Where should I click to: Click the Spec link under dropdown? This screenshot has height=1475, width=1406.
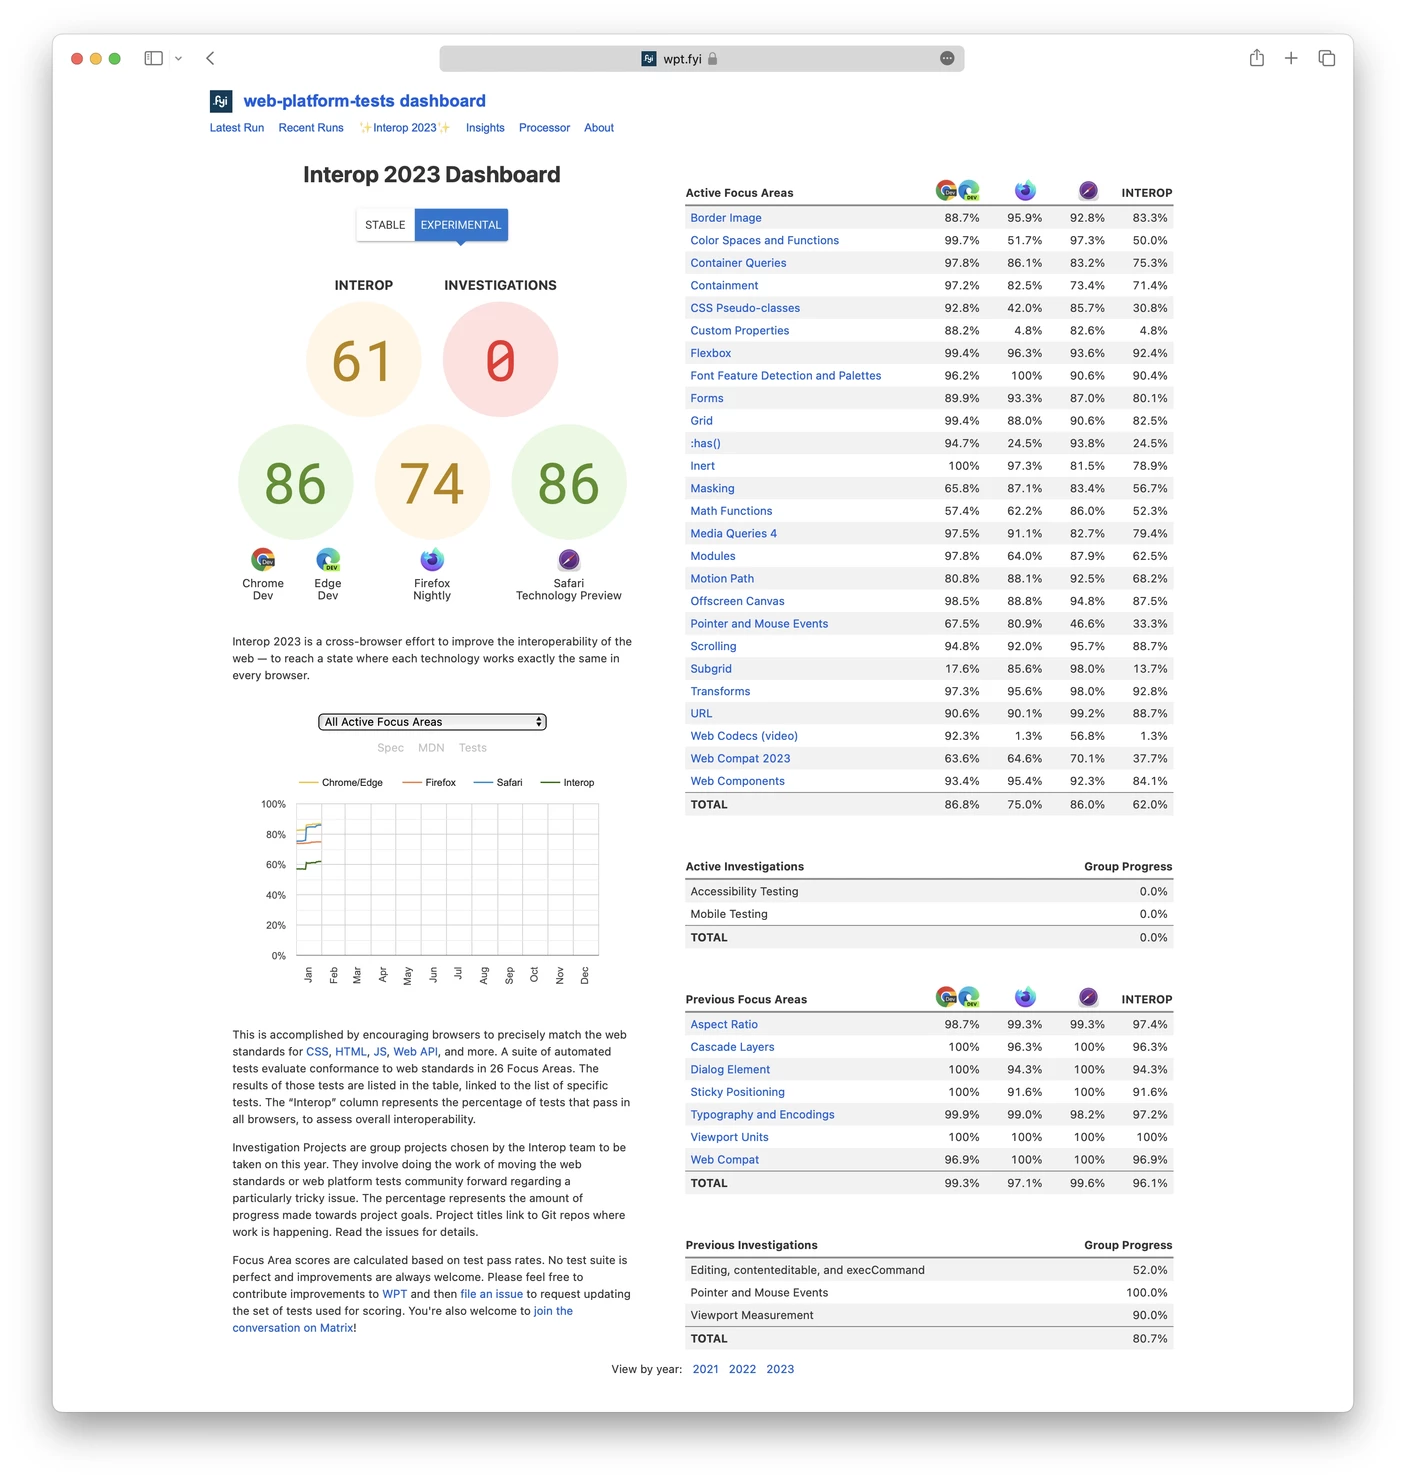pos(391,748)
